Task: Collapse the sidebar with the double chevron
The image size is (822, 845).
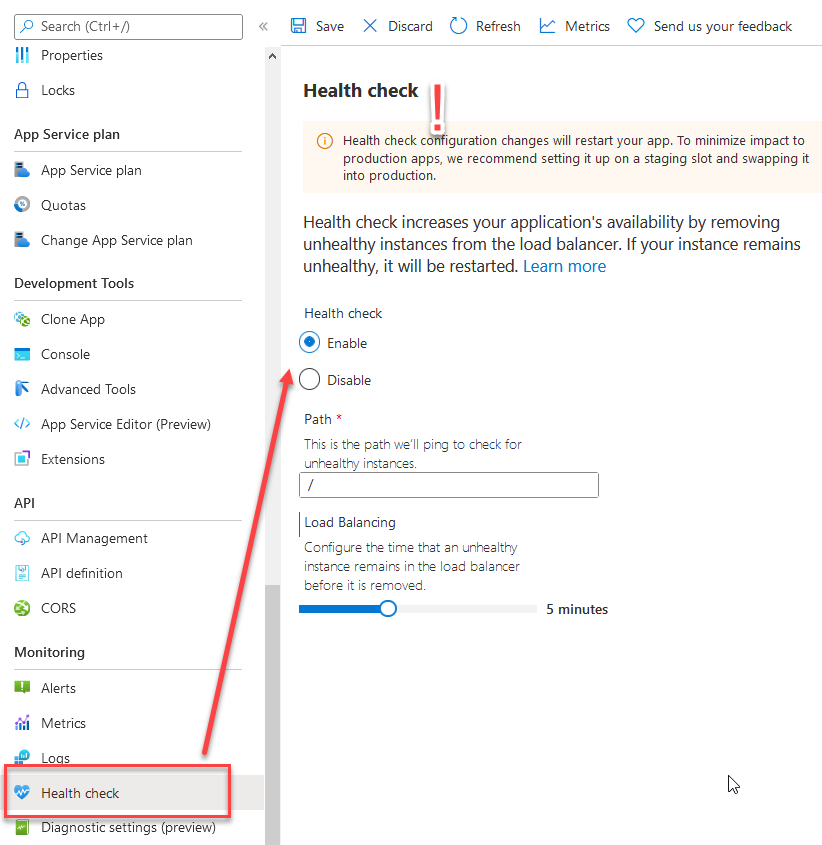Action: [x=263, y=27]
